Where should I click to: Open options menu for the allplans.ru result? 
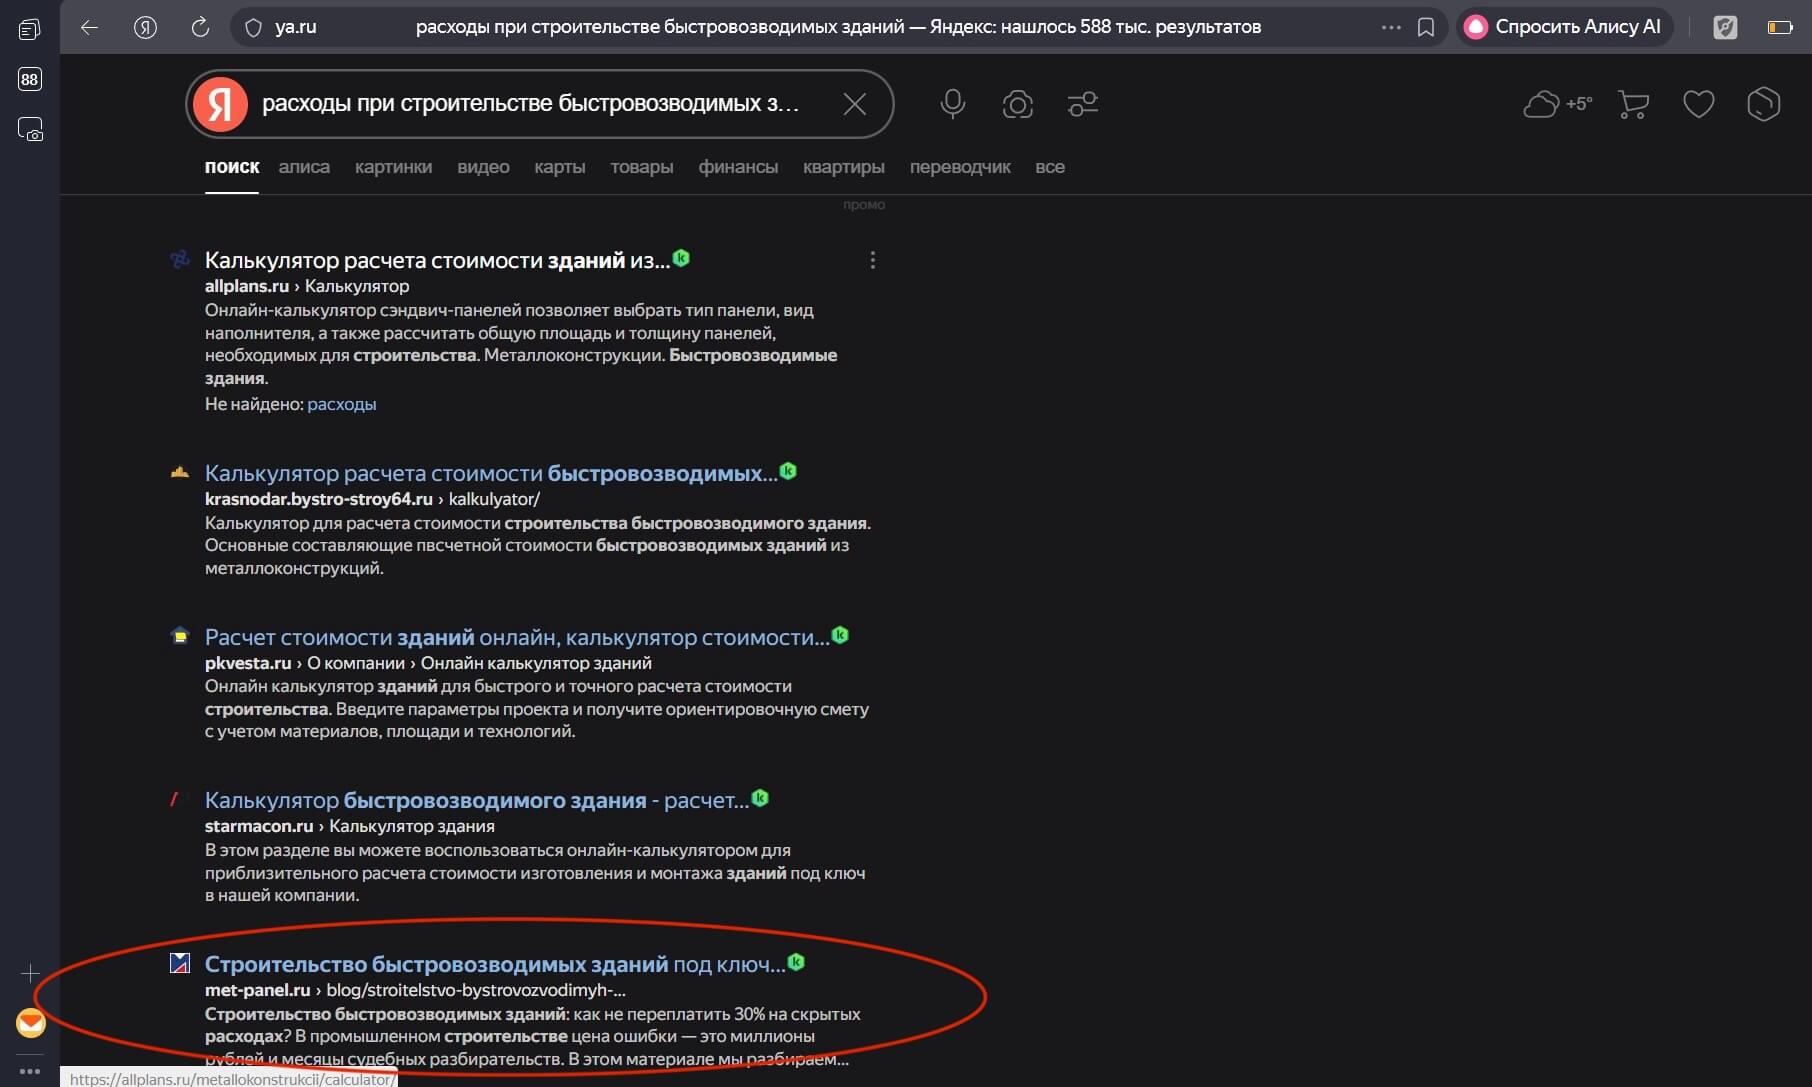pyautogui.click(x=873, y=260)
